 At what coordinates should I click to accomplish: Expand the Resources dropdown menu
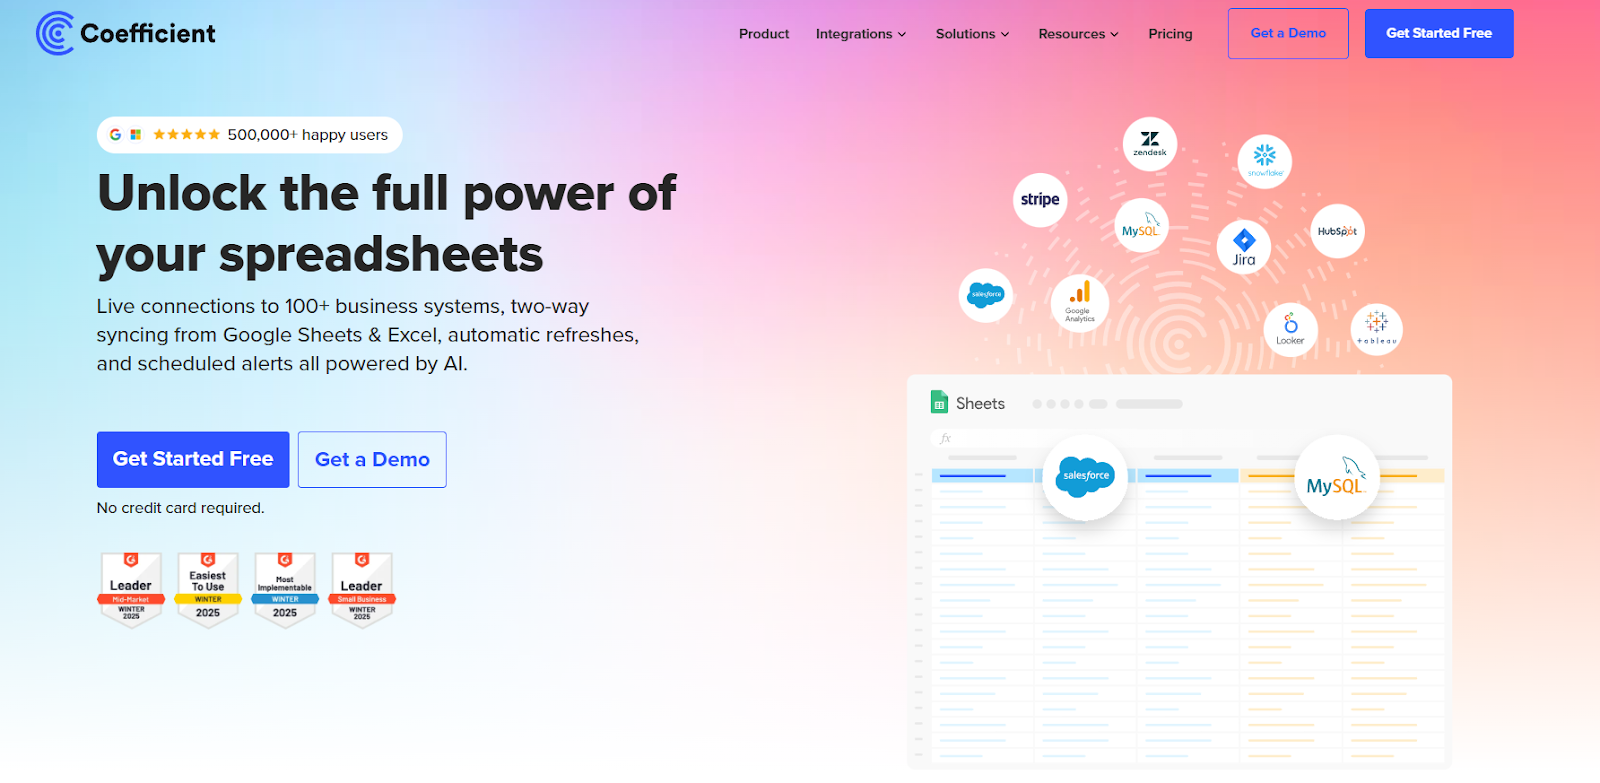1079,34
